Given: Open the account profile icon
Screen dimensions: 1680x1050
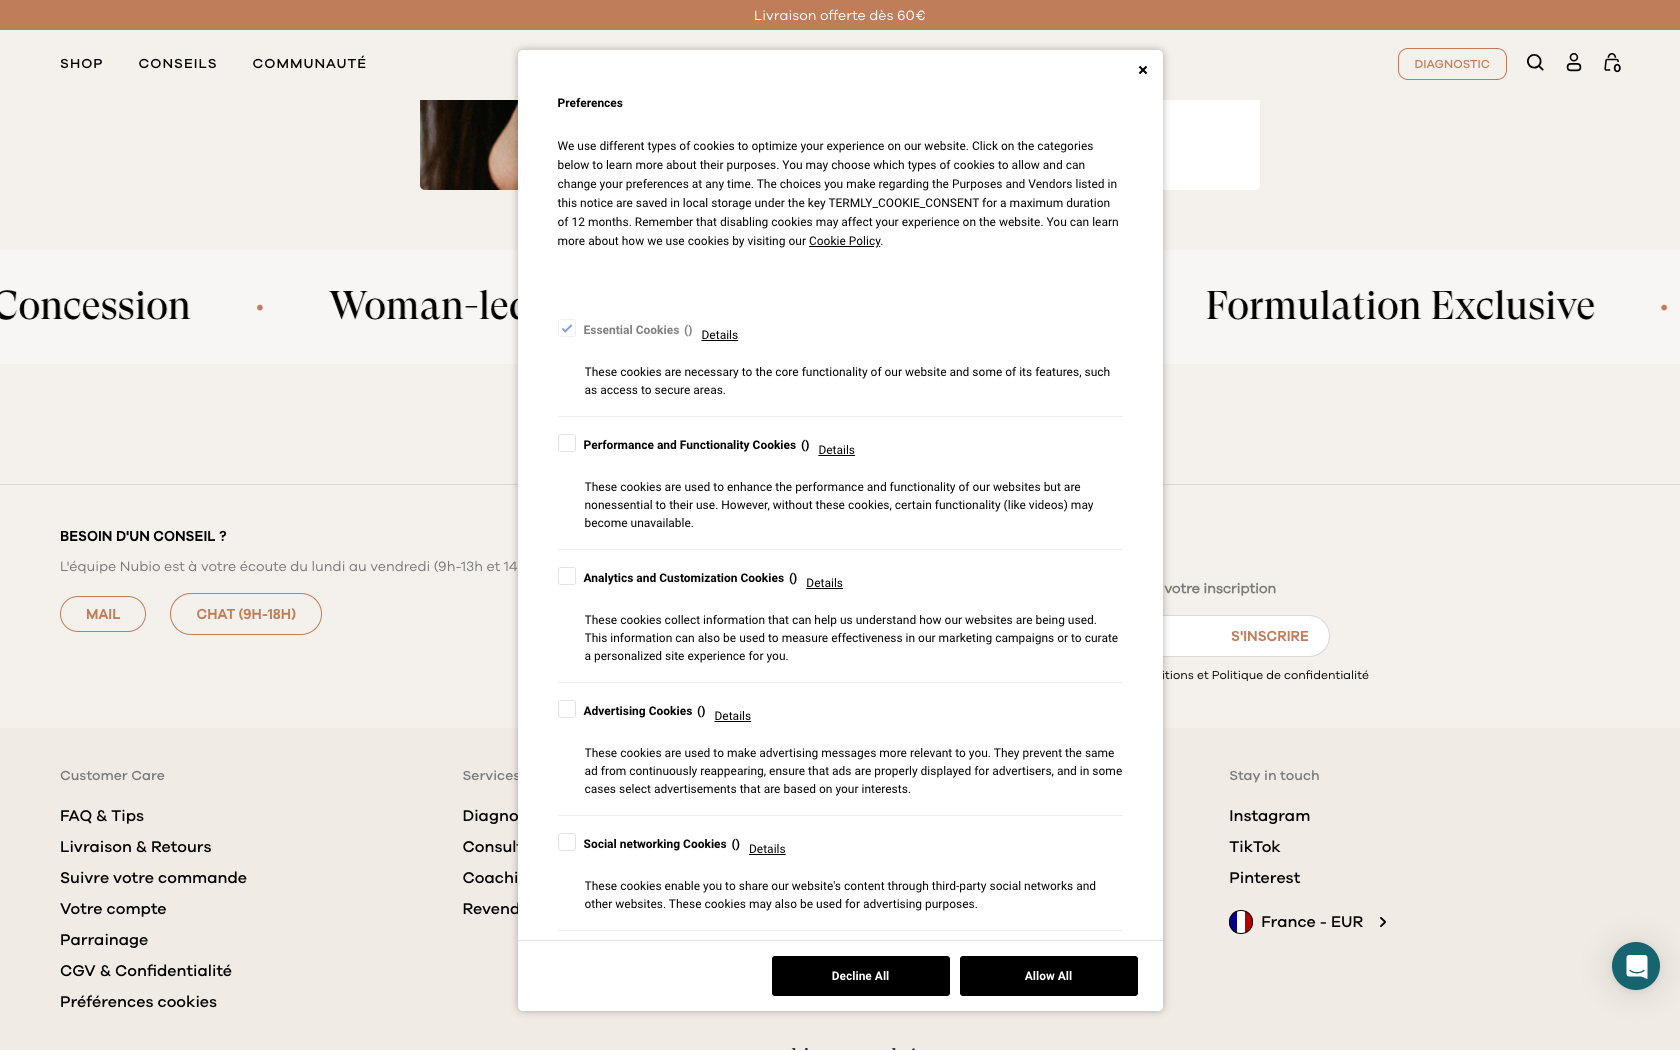Looking at the screenshot, I should pos(1573,62).
